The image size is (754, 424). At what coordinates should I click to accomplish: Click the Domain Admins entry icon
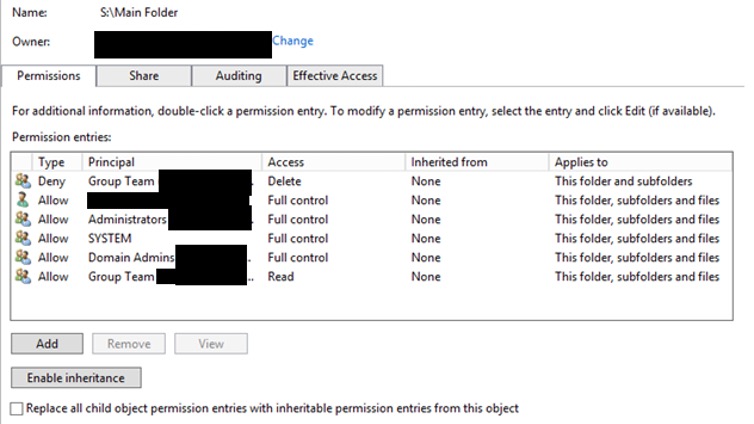[x=22, y=257]
